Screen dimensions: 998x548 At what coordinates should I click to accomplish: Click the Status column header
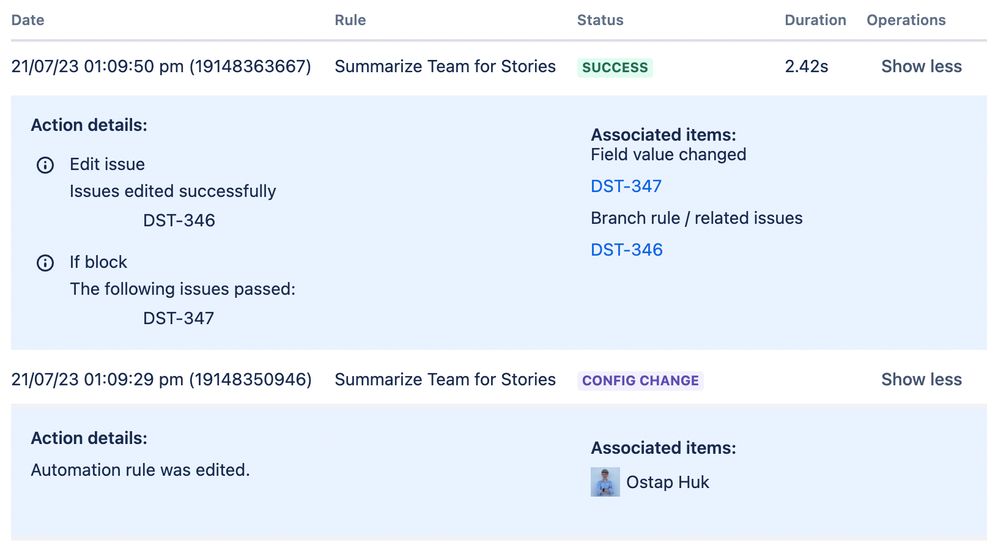pos(600,20)
